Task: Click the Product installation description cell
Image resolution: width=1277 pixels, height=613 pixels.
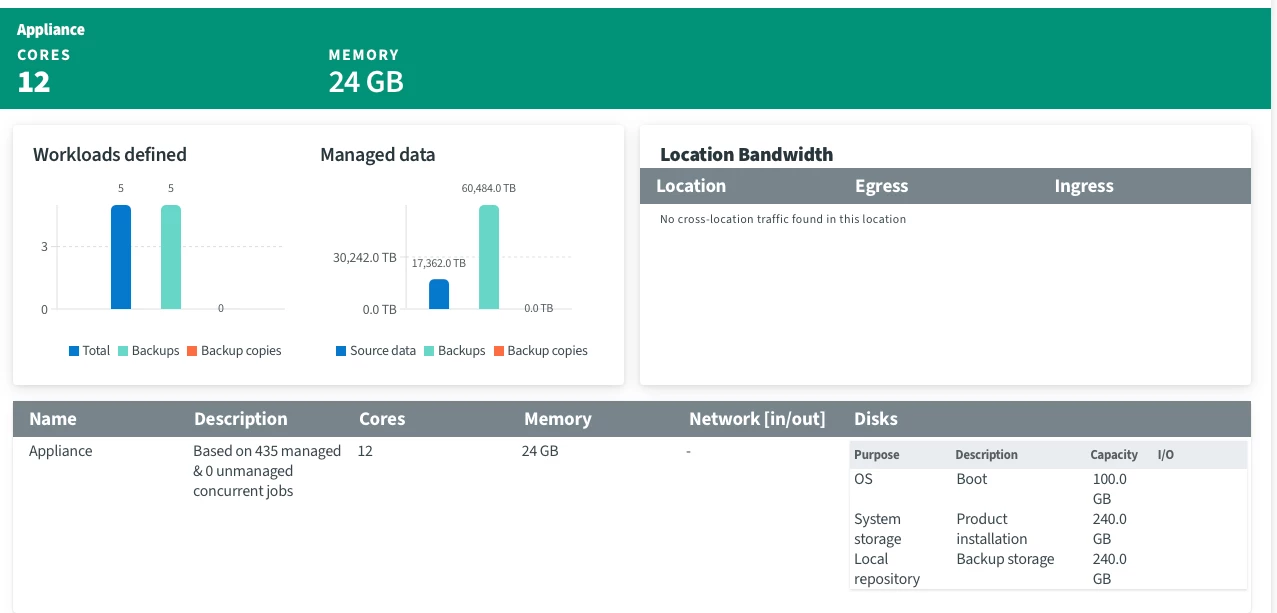Action: coord(992,529)
